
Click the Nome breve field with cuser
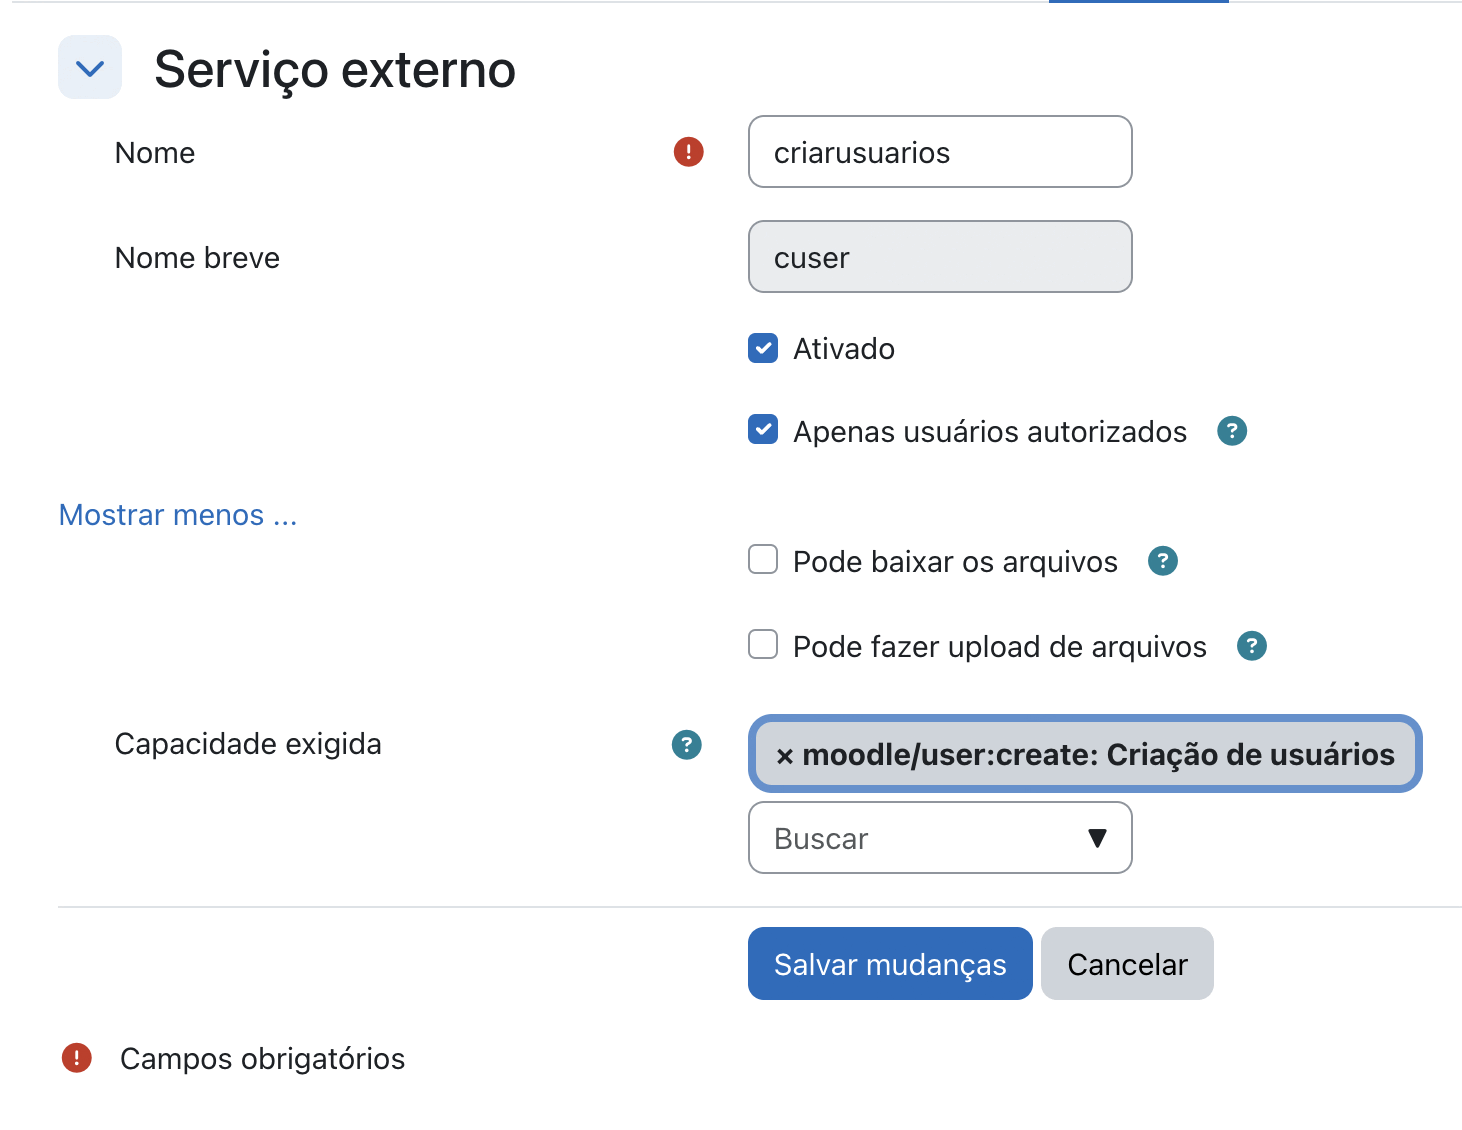(x=939, y=257)
